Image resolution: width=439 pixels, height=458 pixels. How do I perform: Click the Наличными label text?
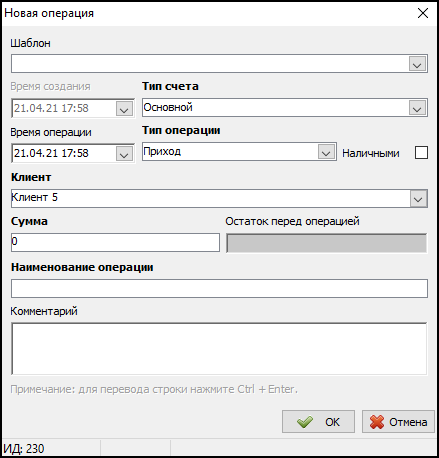(x=371, y=153)
